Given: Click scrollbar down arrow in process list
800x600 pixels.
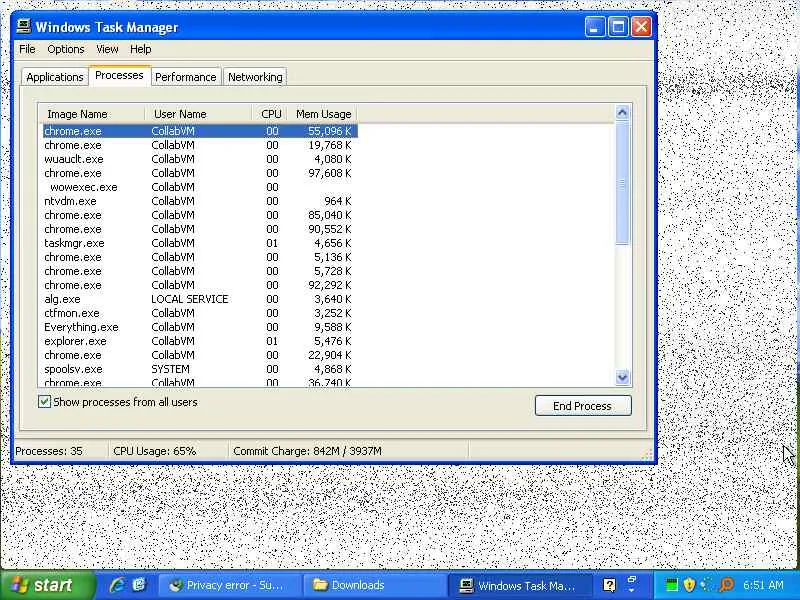Looking at the screenshot, I should tap(622, 377).
